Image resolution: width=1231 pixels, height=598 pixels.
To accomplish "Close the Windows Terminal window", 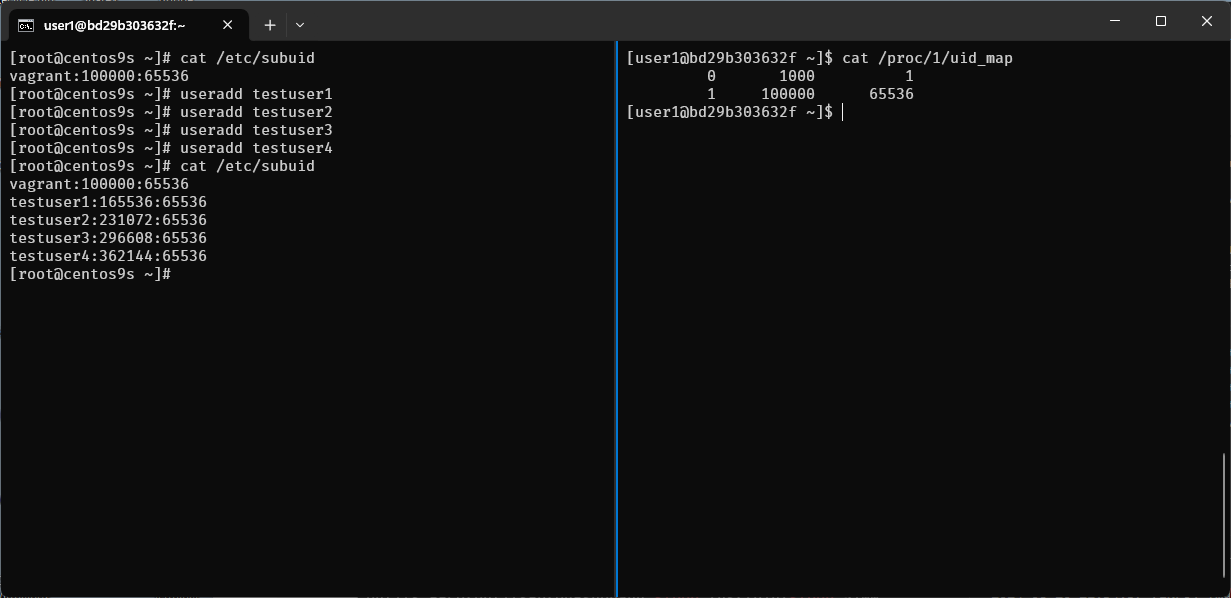I will coord(1207,21).
